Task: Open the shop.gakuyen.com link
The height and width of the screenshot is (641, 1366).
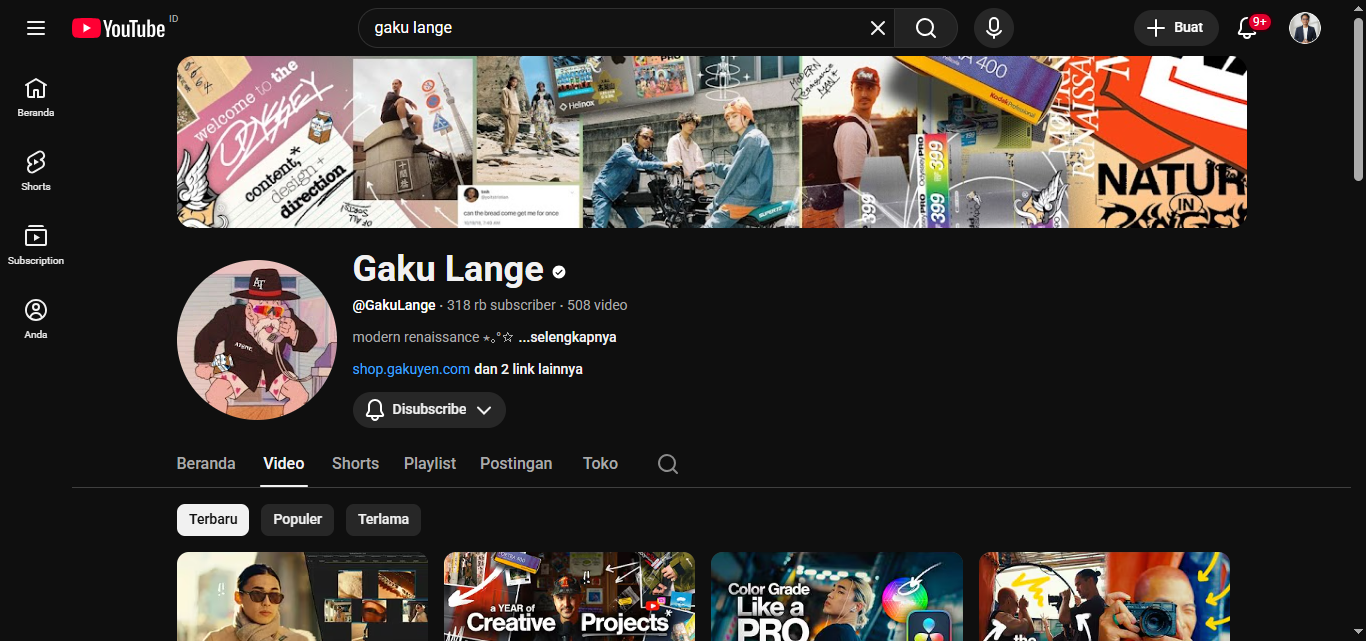Action: 411,369
